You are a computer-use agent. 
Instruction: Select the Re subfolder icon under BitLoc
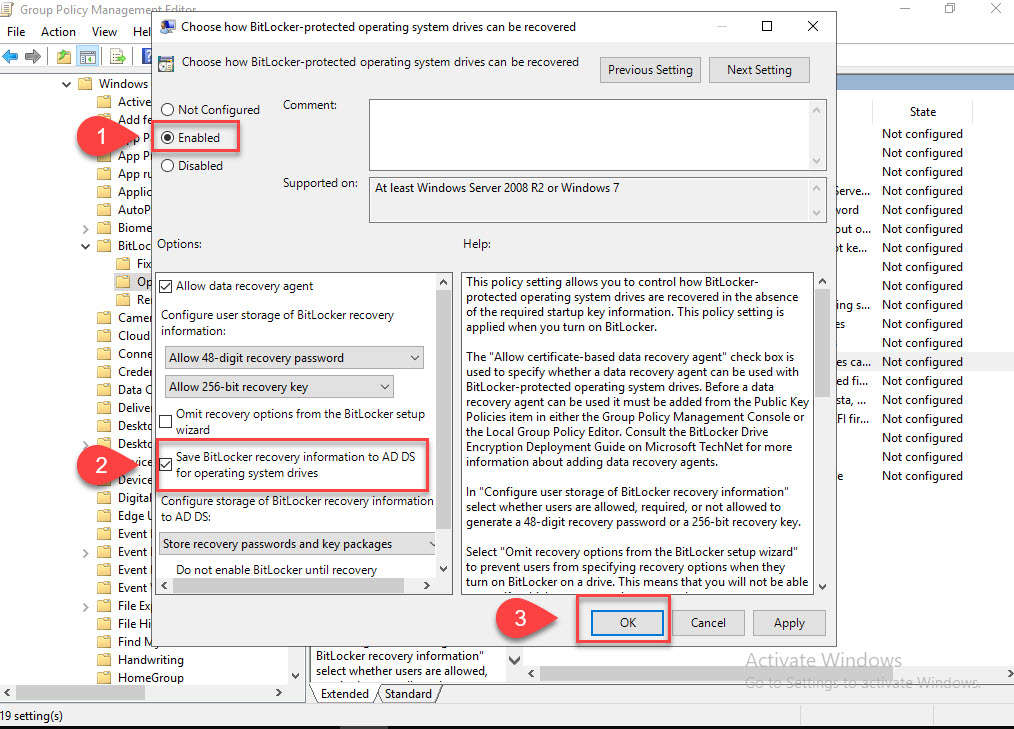(x=123, y=299)
